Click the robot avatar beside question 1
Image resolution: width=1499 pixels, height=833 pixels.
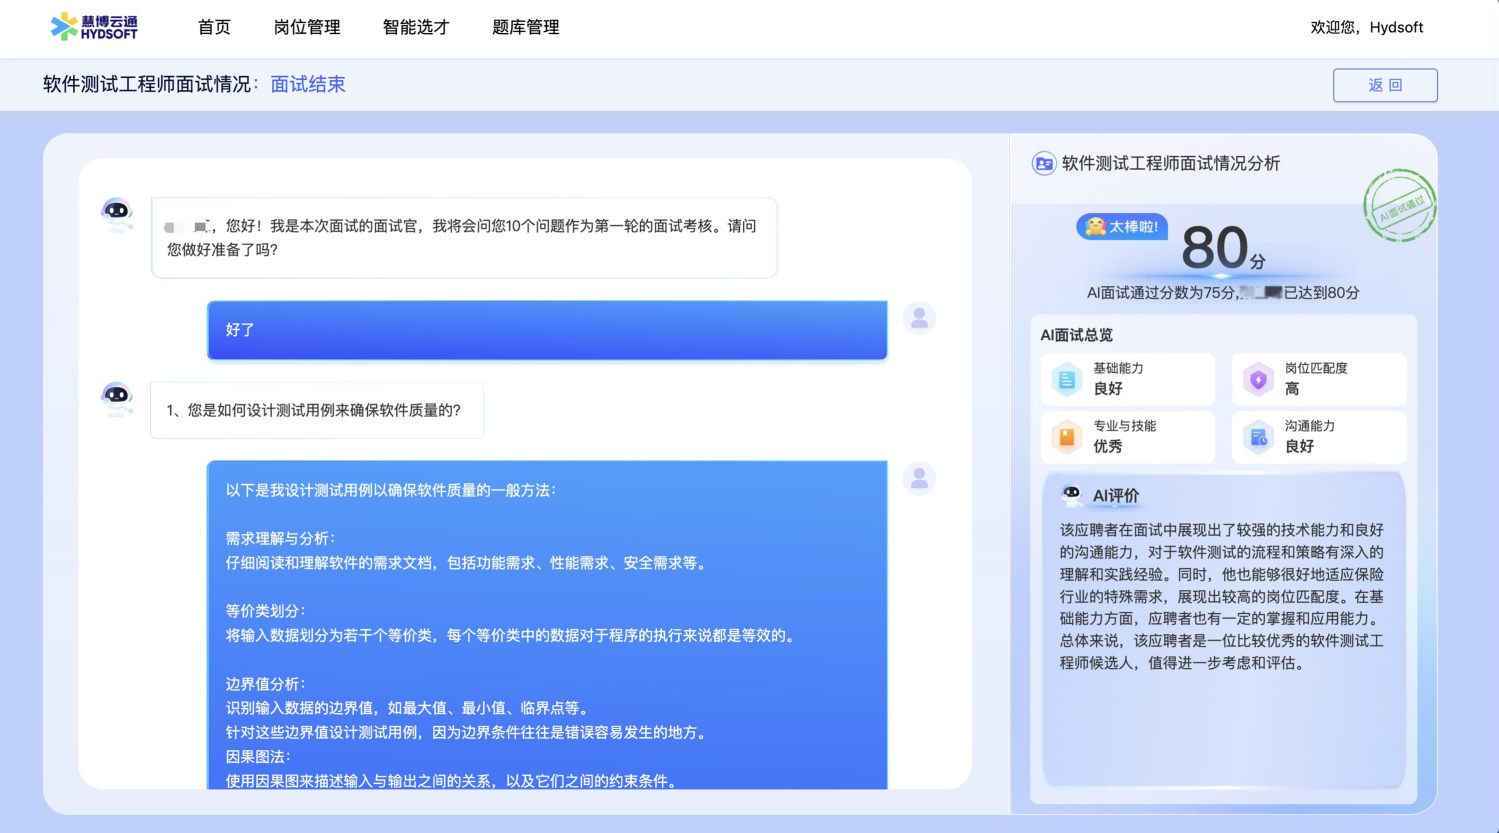coord(117,397)
